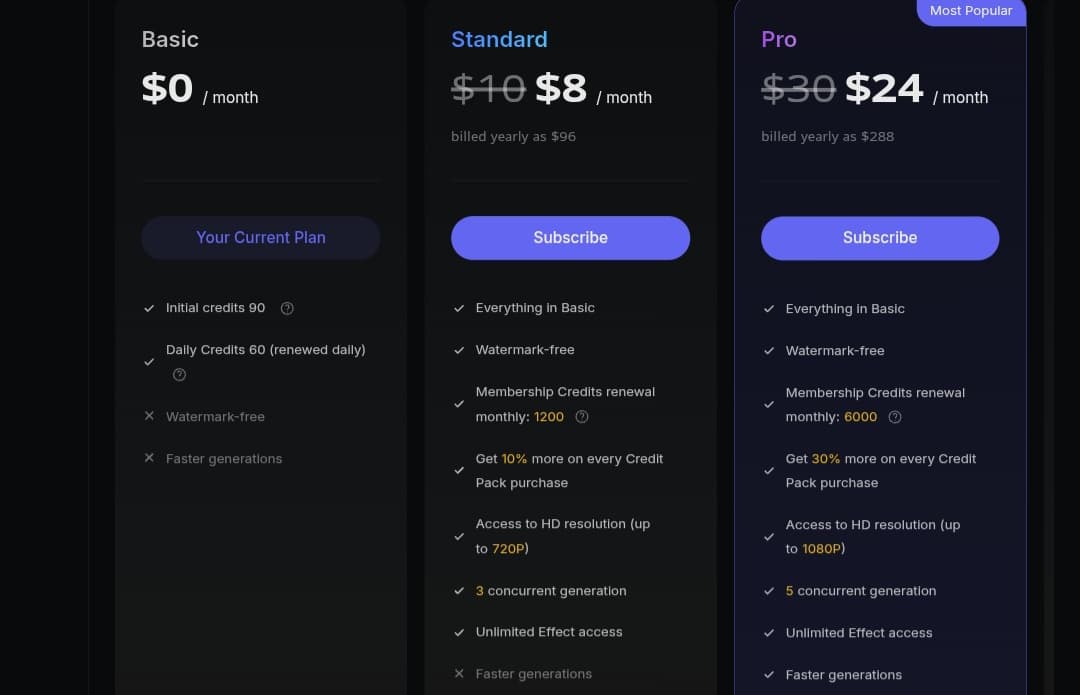This screenshot has width=1080, height=695.
Task: Subscribe to the Pro plan
Action: click(880, 238)
